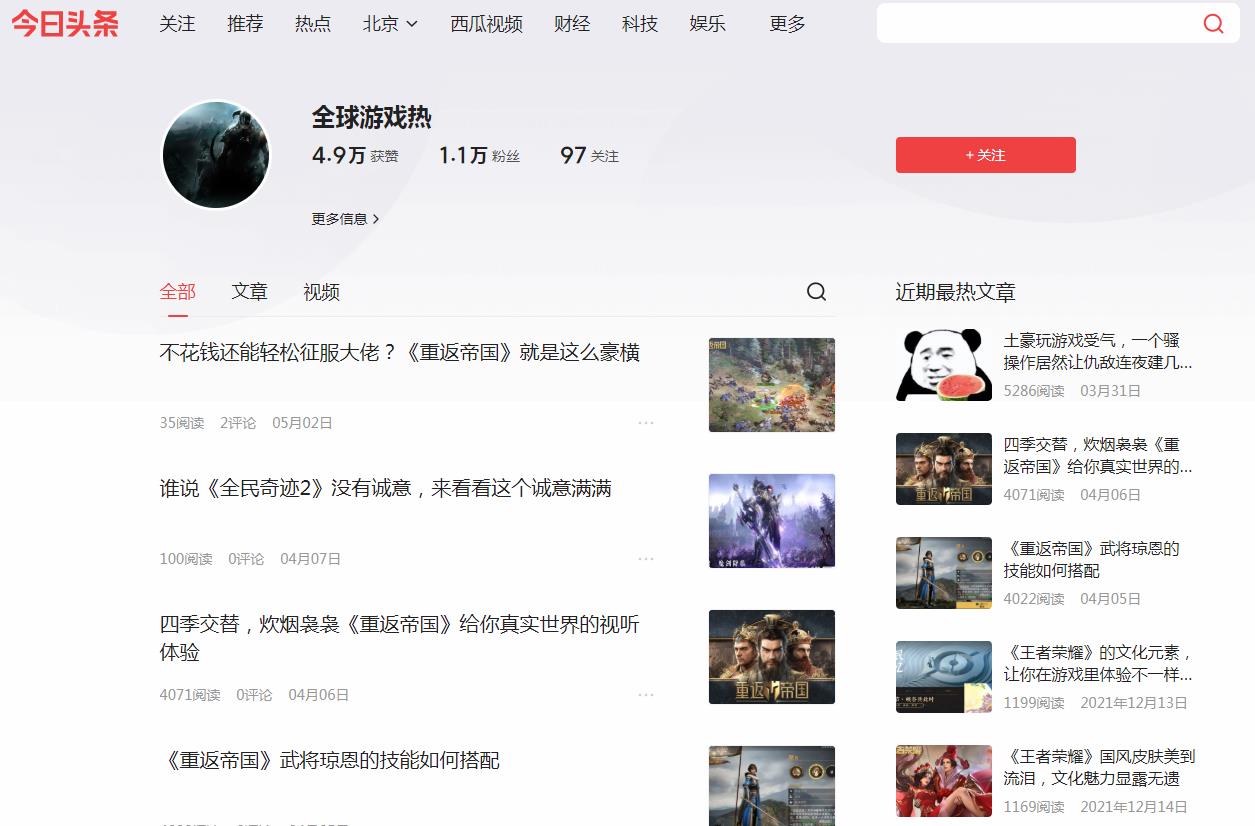Click sidebar thumbnail dated 04月05日
Viewport: 1255px width, 826px height.
944,573
